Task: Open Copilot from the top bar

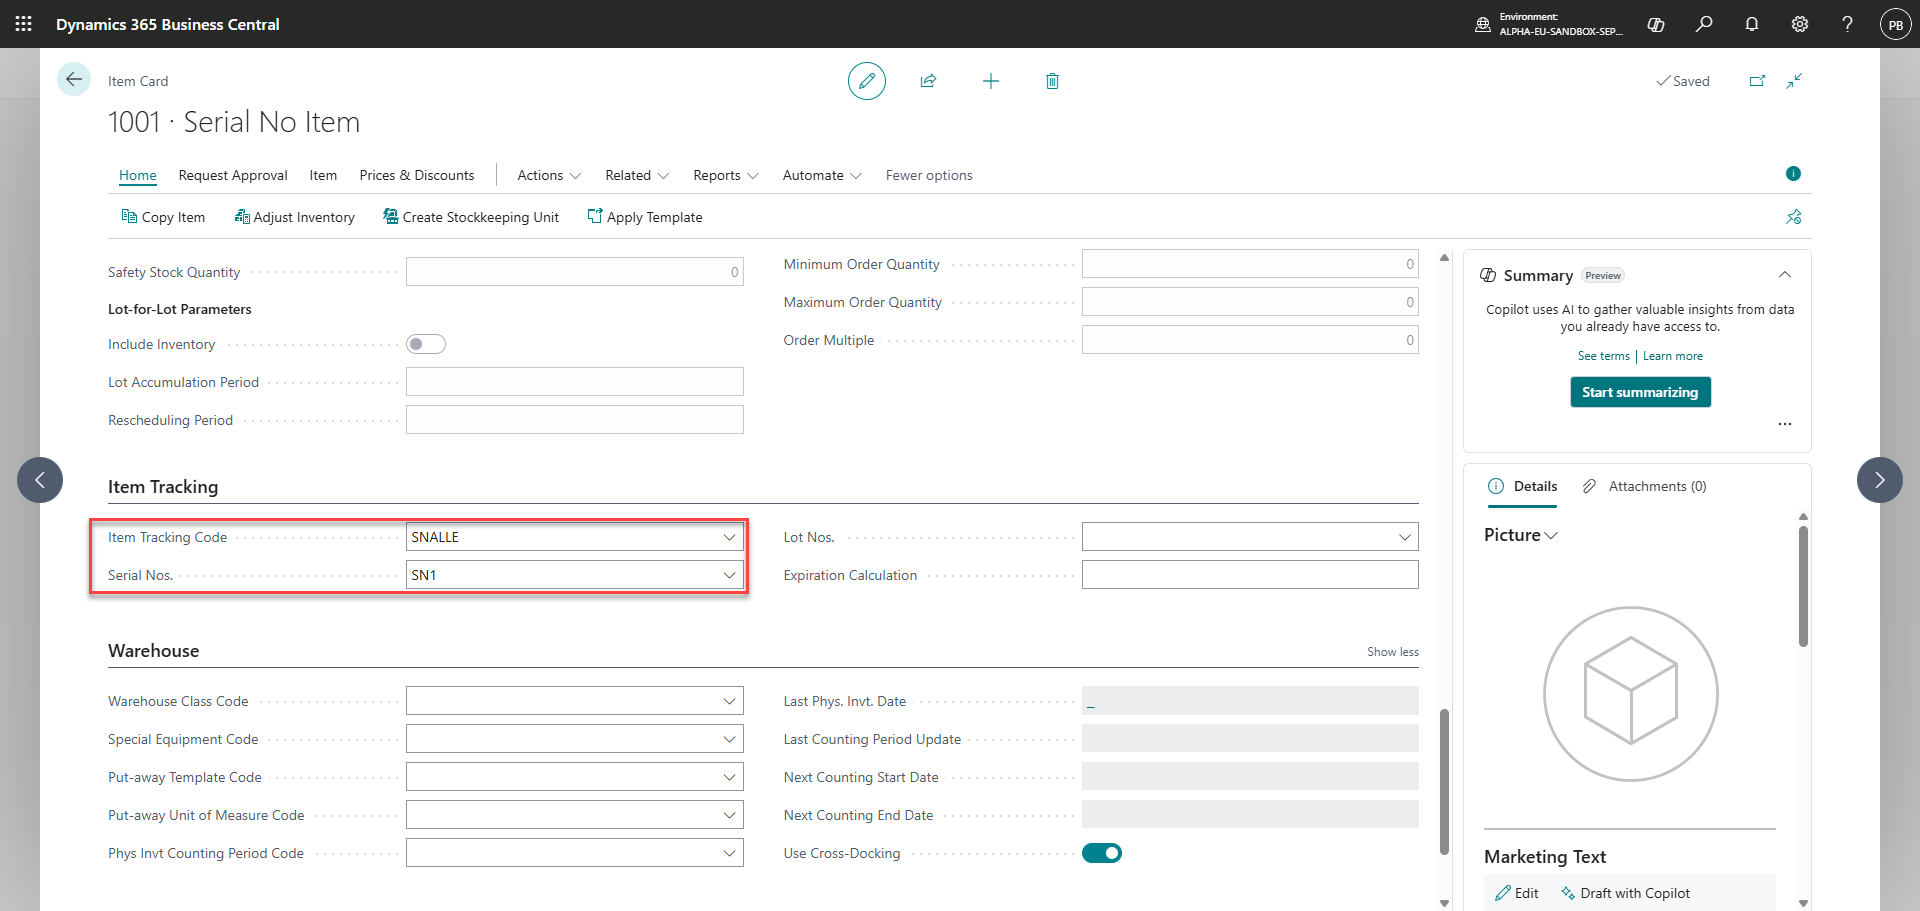Action: pos(1656,24)
